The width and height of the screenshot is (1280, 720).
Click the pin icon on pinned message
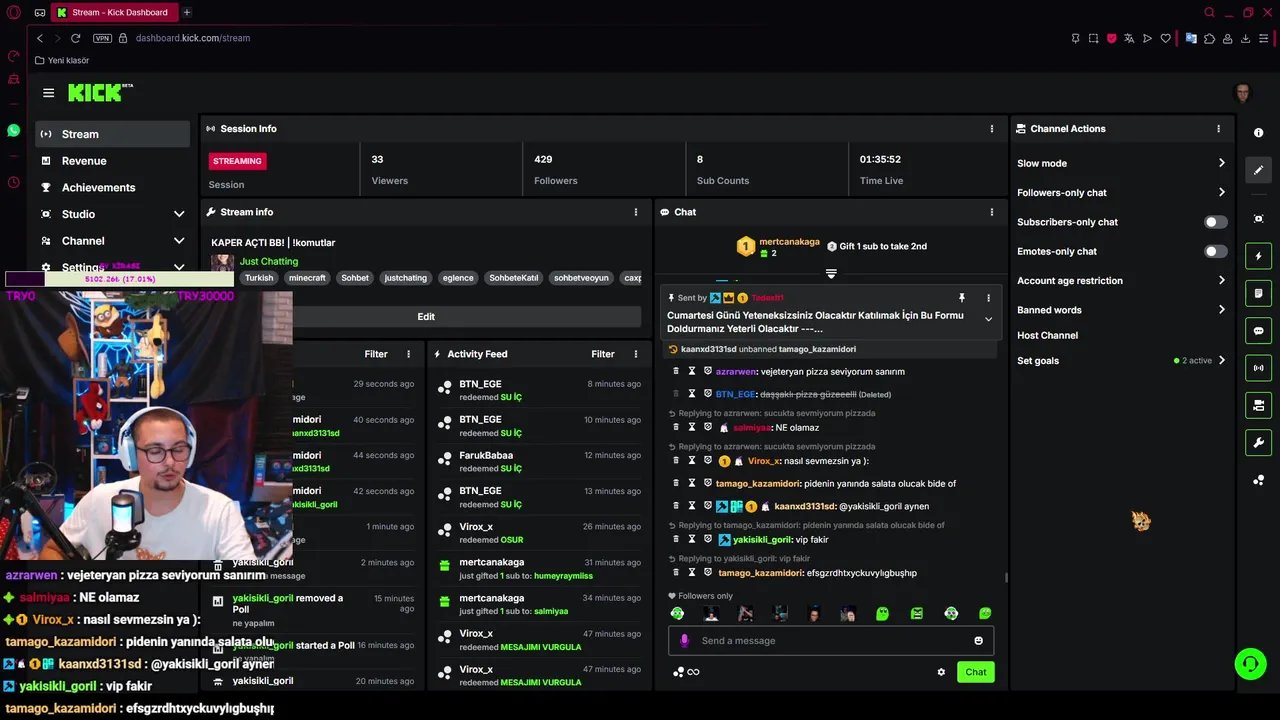coord(961,298)
